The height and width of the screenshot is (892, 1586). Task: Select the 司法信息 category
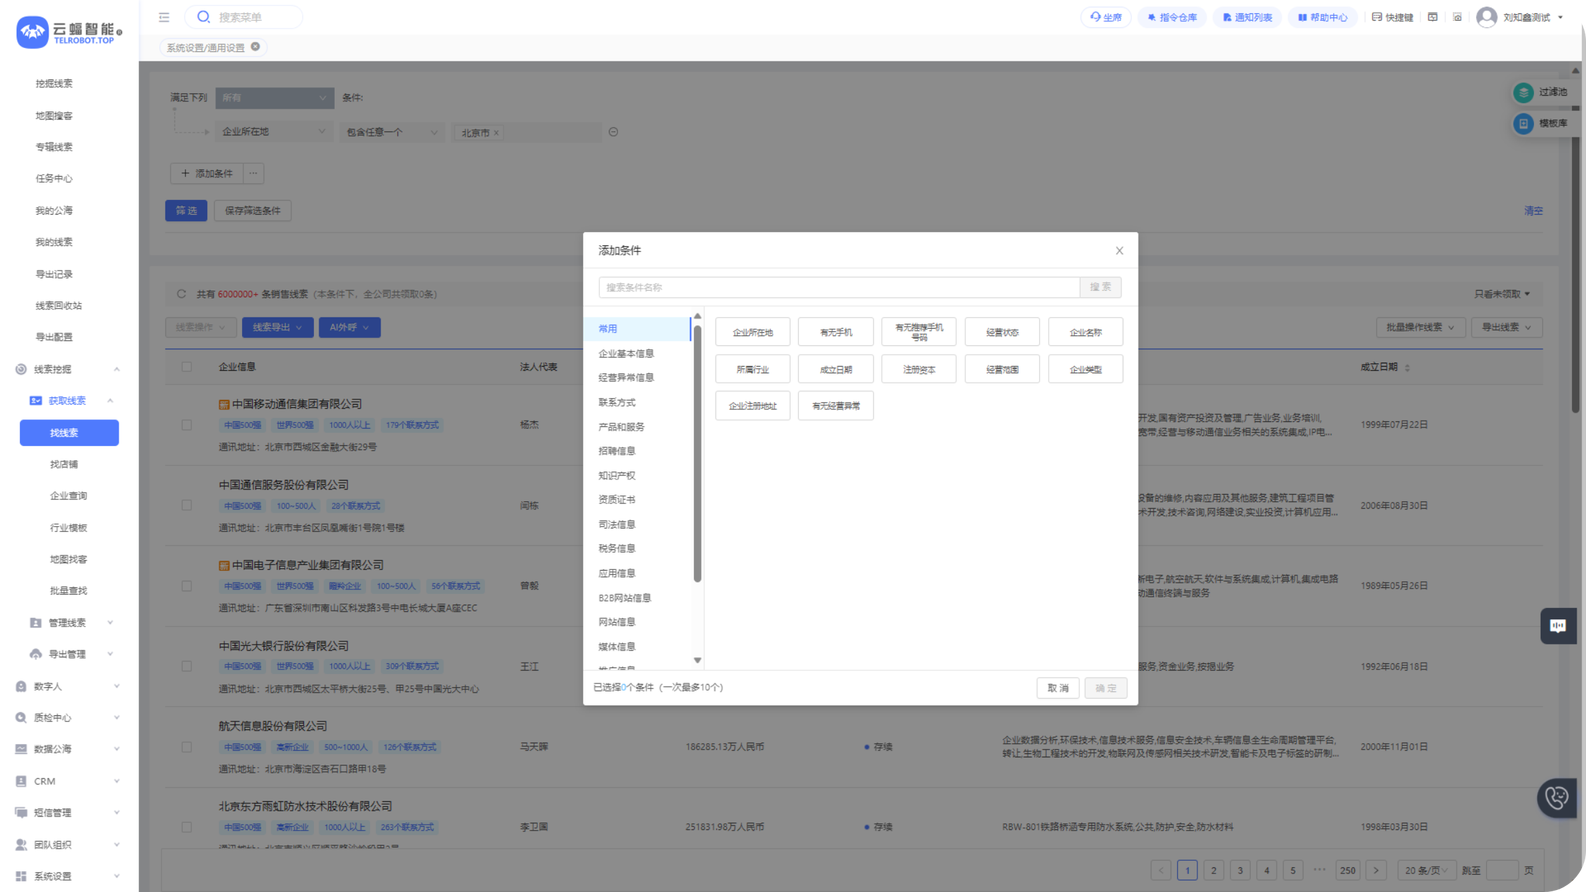pyautogui.click(x=637, y=524)
